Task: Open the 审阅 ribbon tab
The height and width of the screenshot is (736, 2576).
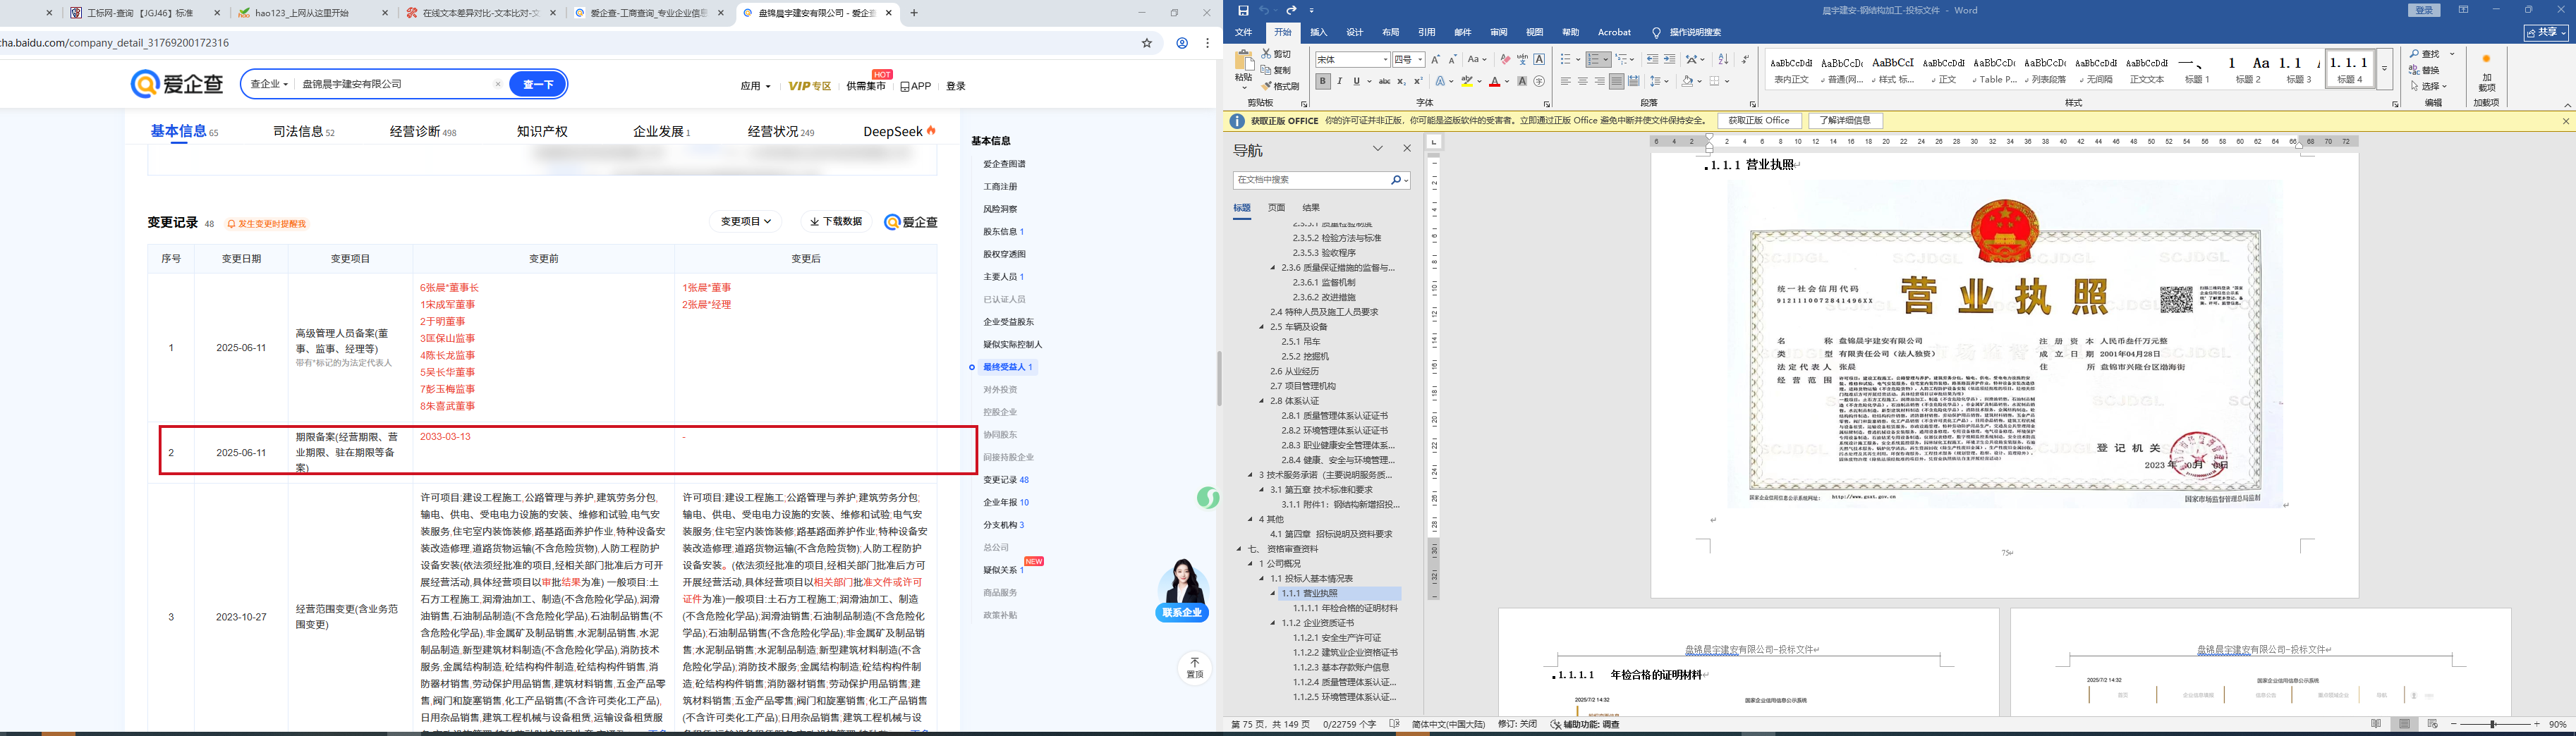Action: 1499,33
